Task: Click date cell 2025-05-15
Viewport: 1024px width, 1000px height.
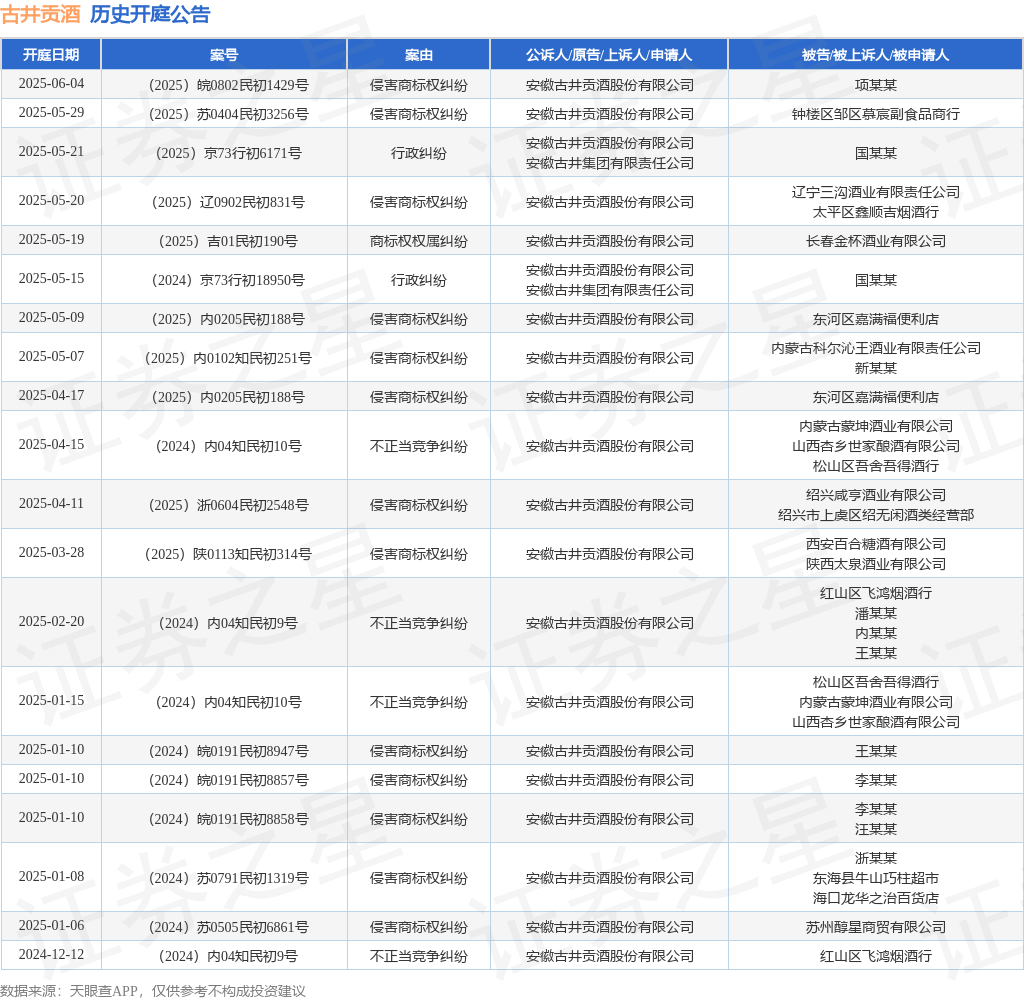Action: [x=51, y=279]
